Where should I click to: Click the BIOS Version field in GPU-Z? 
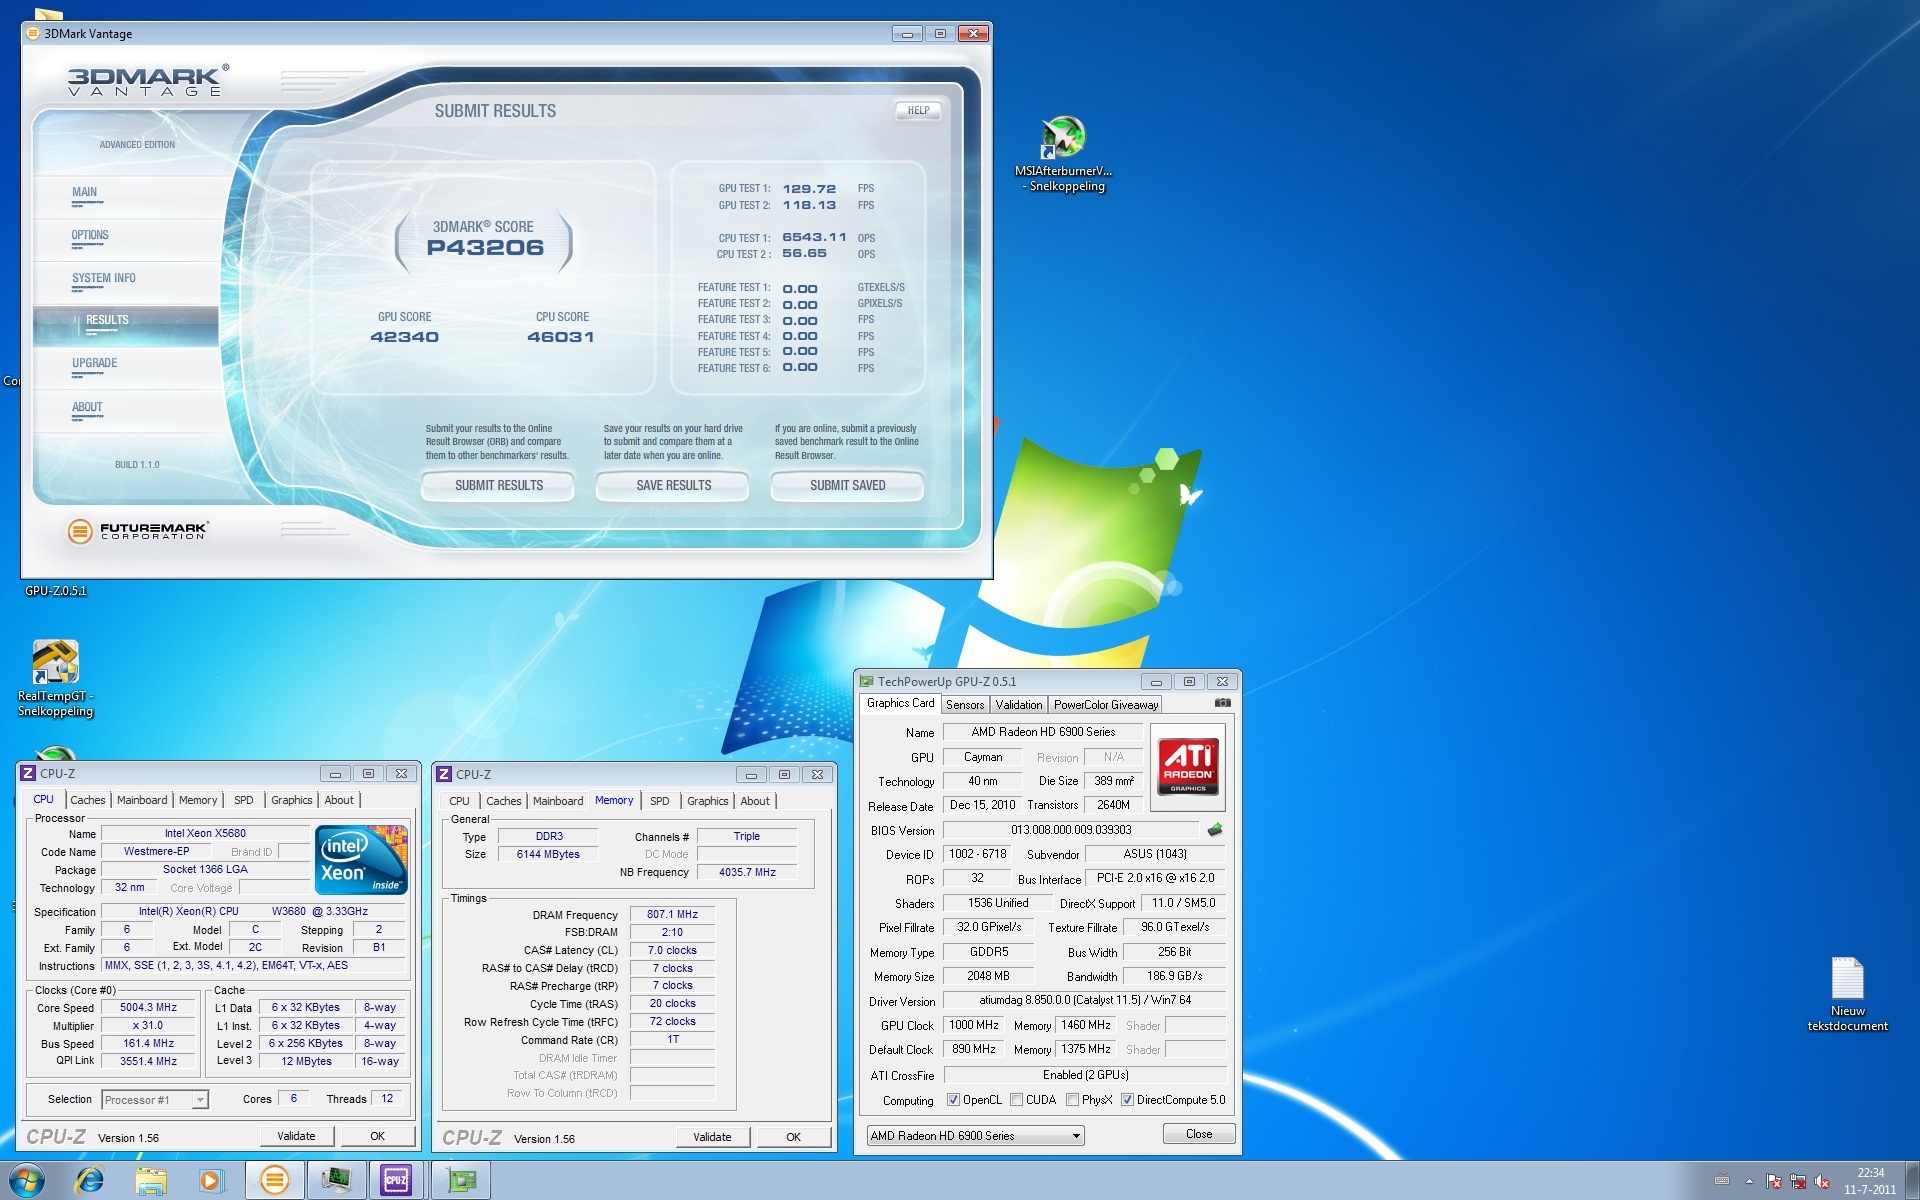pos(1071,830)
